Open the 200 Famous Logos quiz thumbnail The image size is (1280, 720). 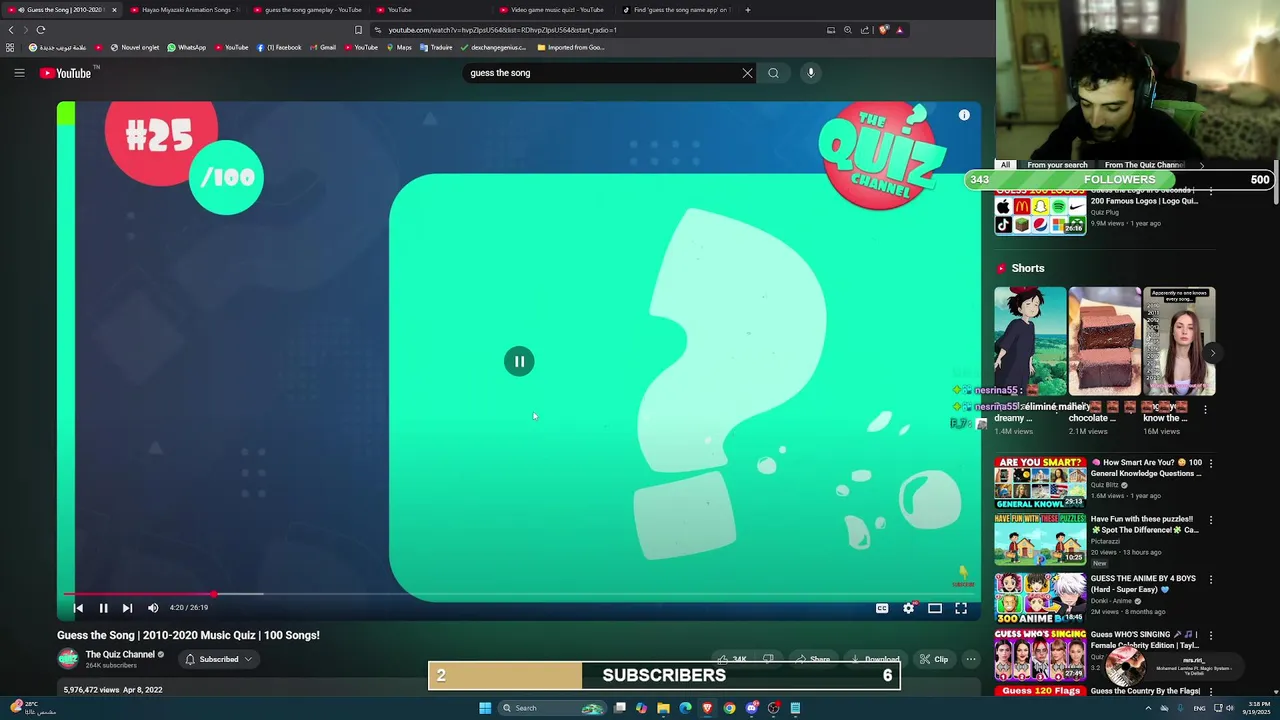coord(1040,212)
